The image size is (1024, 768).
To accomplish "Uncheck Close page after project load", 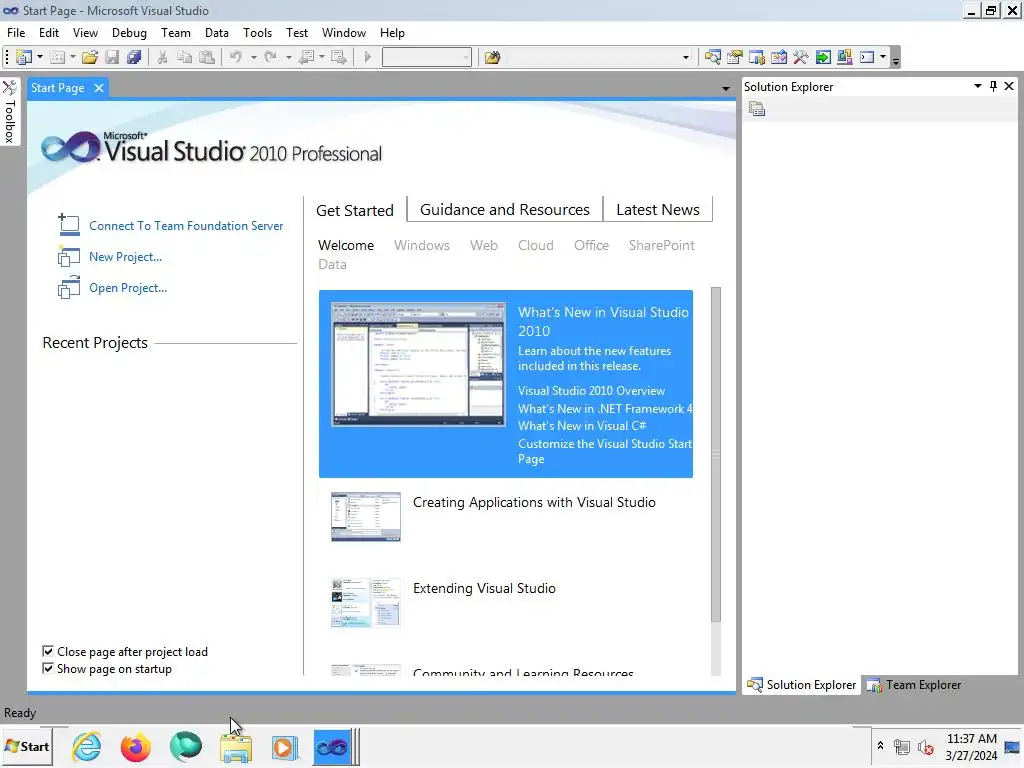I will coord(48,651).
